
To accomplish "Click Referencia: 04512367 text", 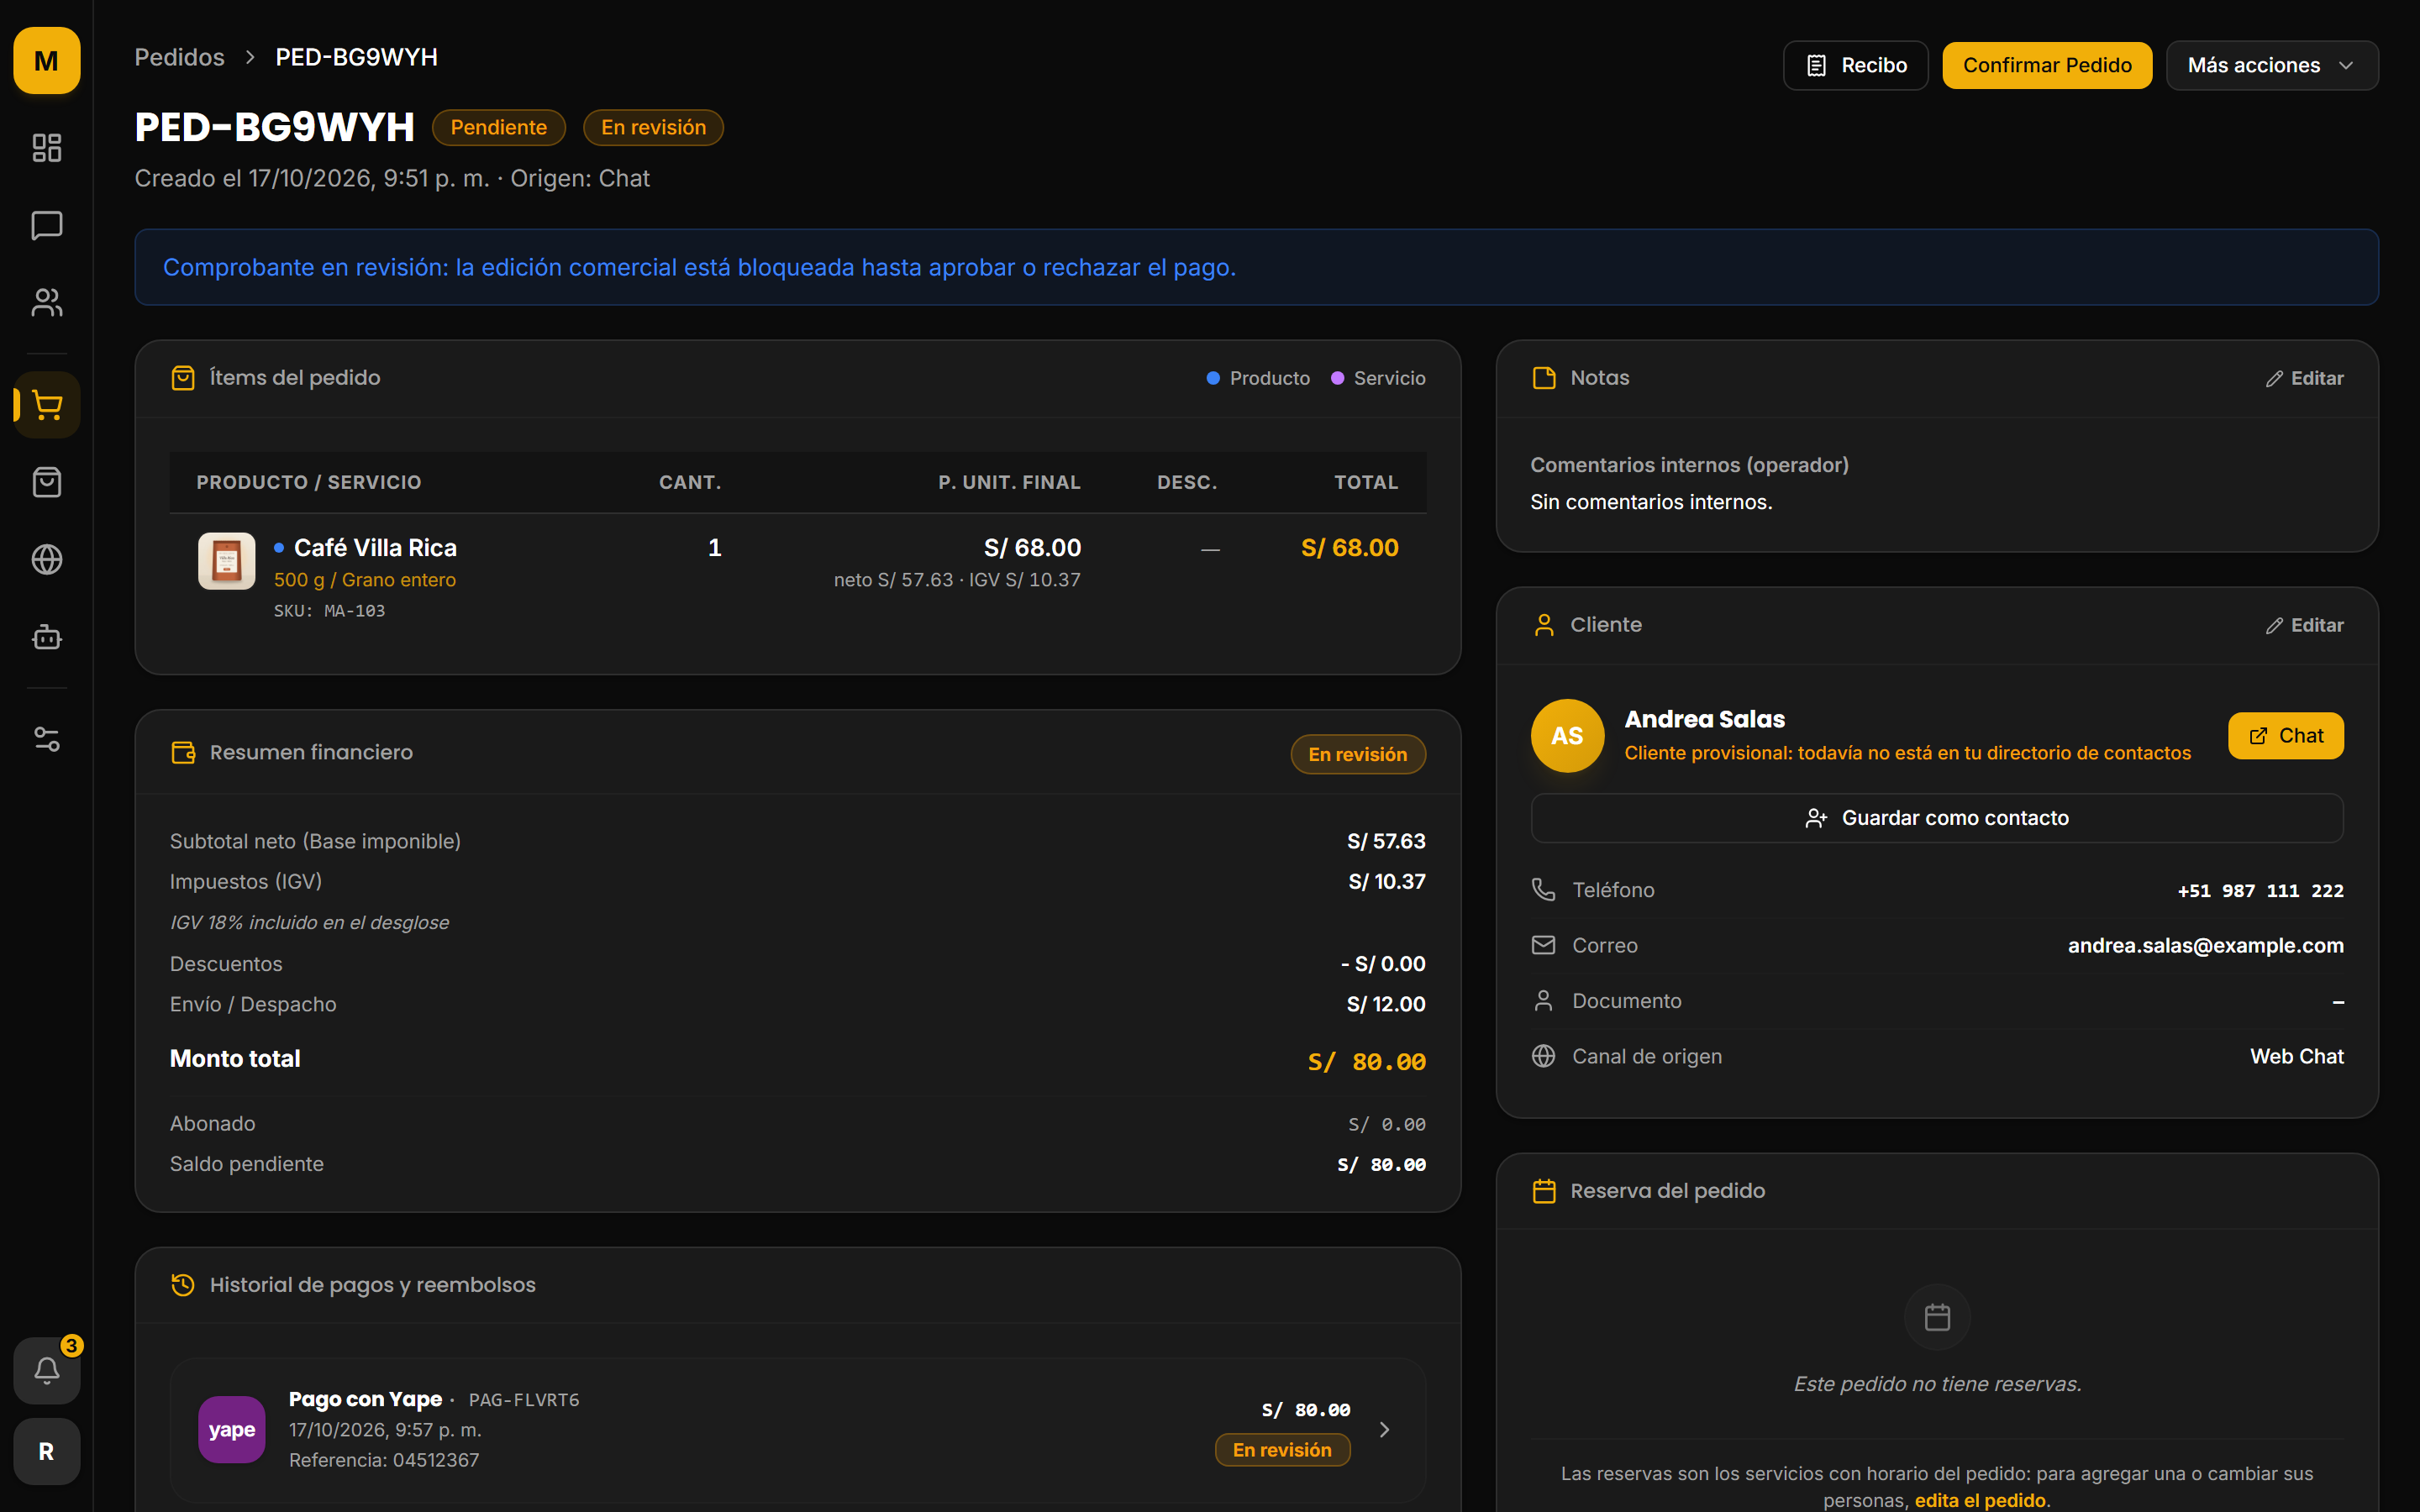I will [x=384, y=1460].
